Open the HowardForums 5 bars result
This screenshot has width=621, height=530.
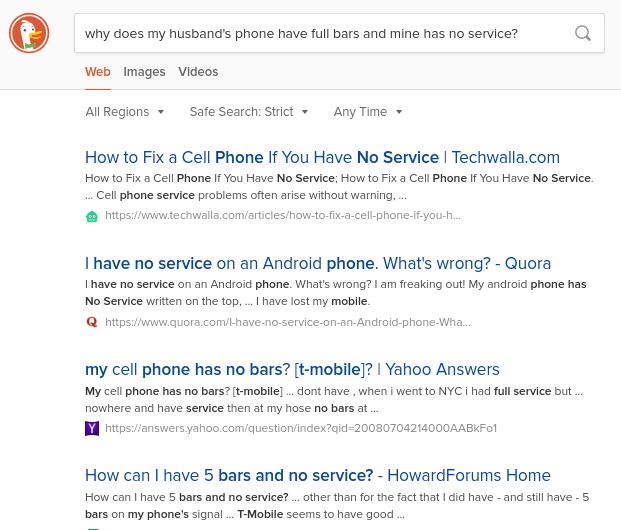[318, 475]
